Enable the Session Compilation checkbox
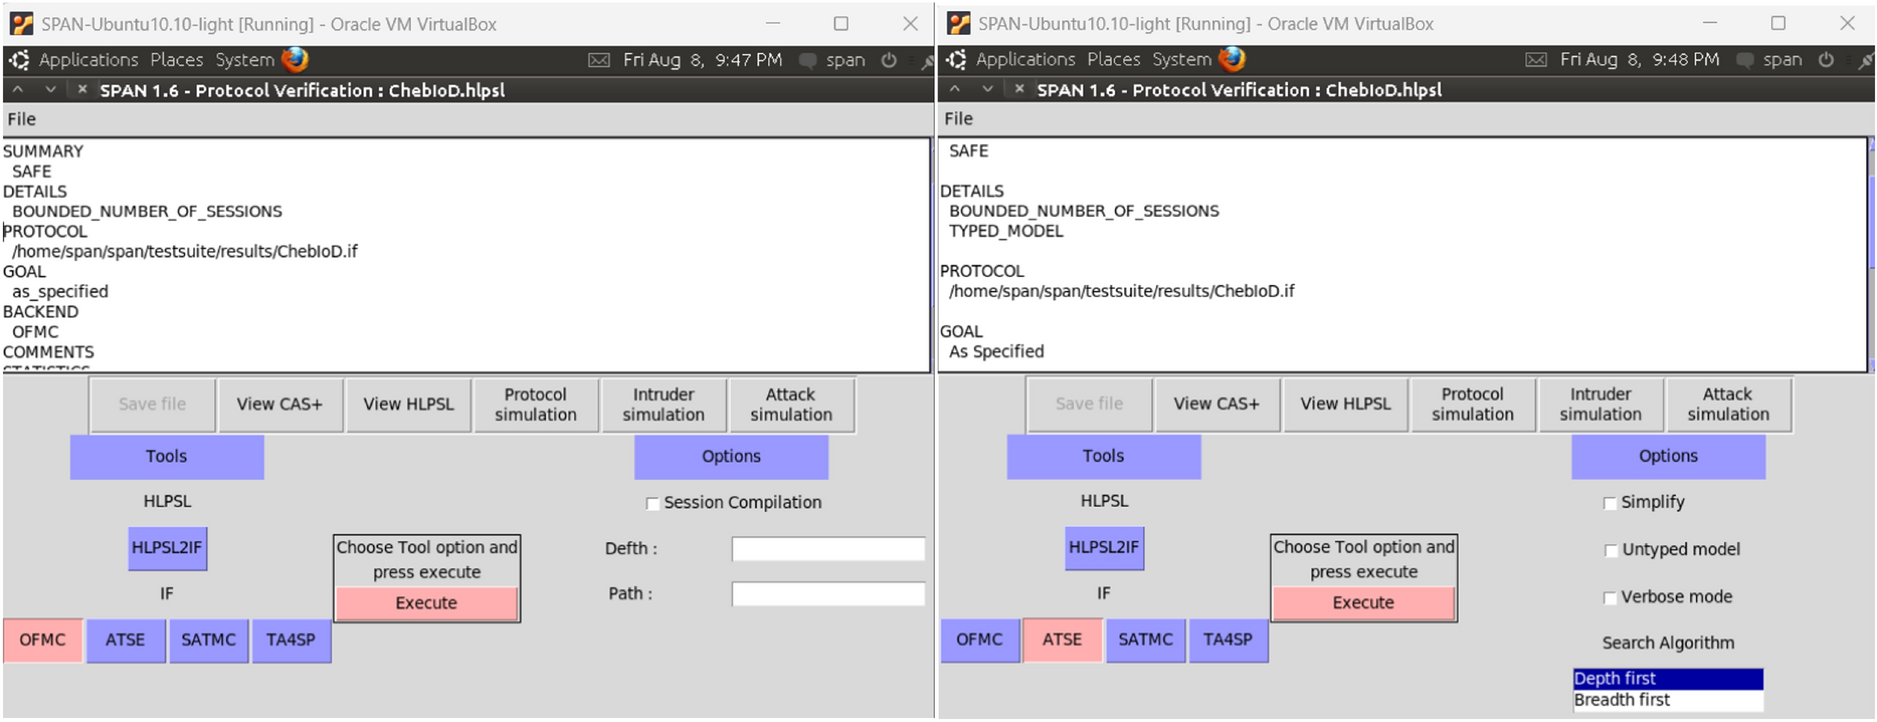The image size is (1877, 722). pyautogui.click(x=652, y=504)
